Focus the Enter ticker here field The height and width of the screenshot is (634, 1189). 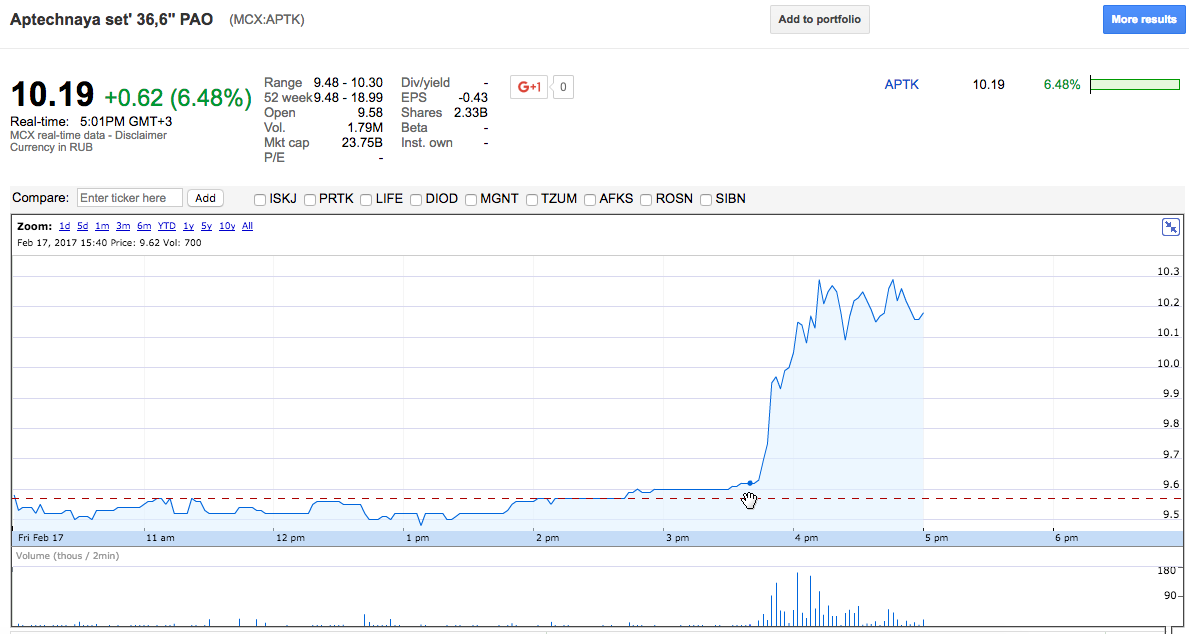point(130,198)
